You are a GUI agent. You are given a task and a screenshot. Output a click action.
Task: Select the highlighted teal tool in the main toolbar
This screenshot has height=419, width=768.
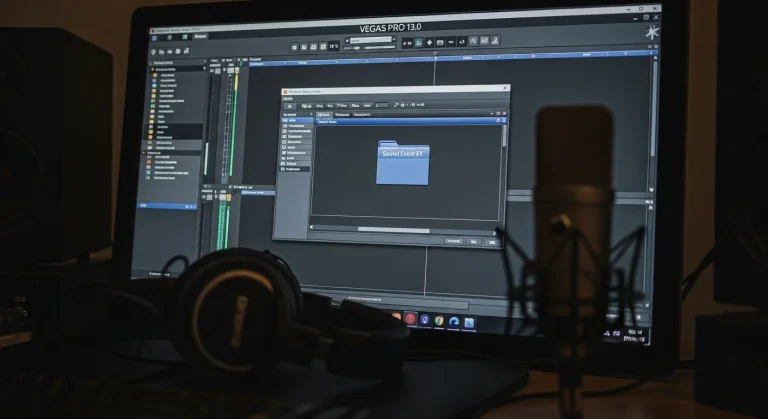coord(419,43)
